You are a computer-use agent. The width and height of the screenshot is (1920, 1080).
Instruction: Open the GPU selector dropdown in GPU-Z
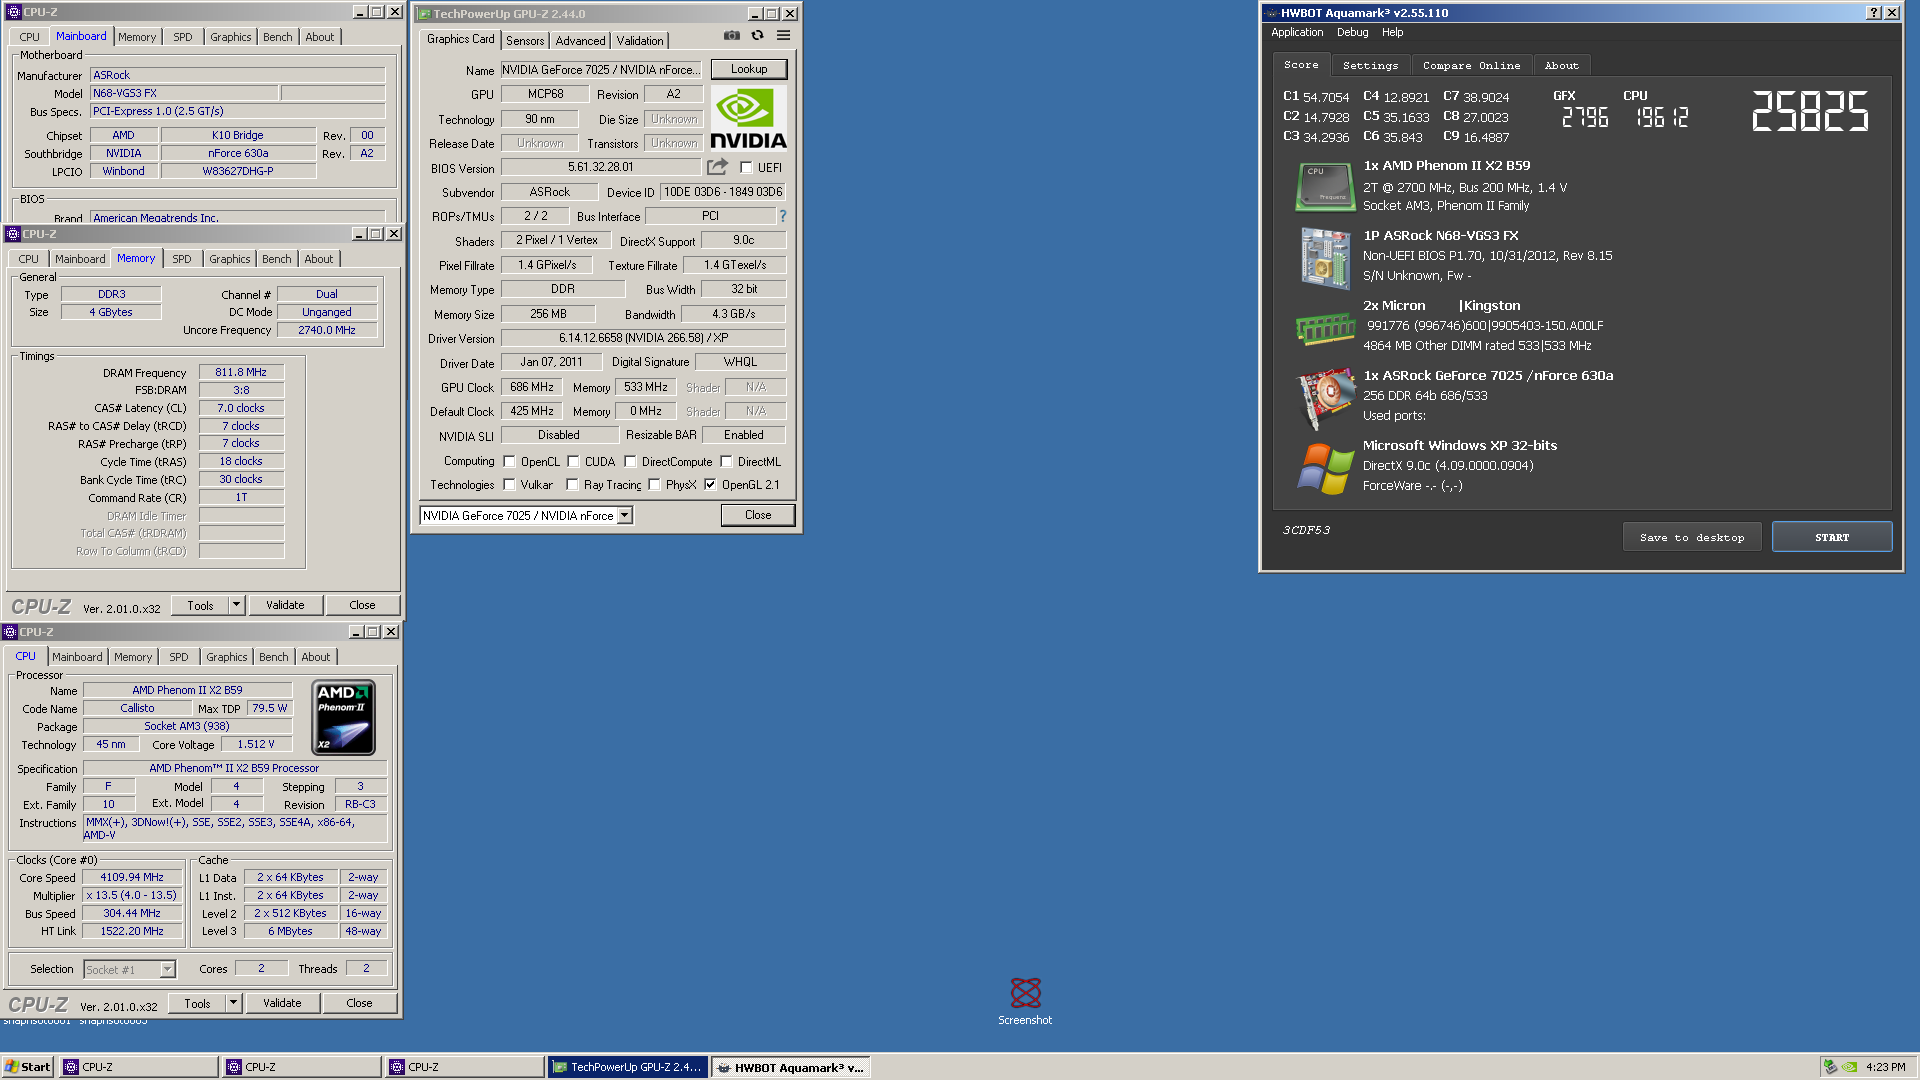pyautogui.click(x=625, y=516)
